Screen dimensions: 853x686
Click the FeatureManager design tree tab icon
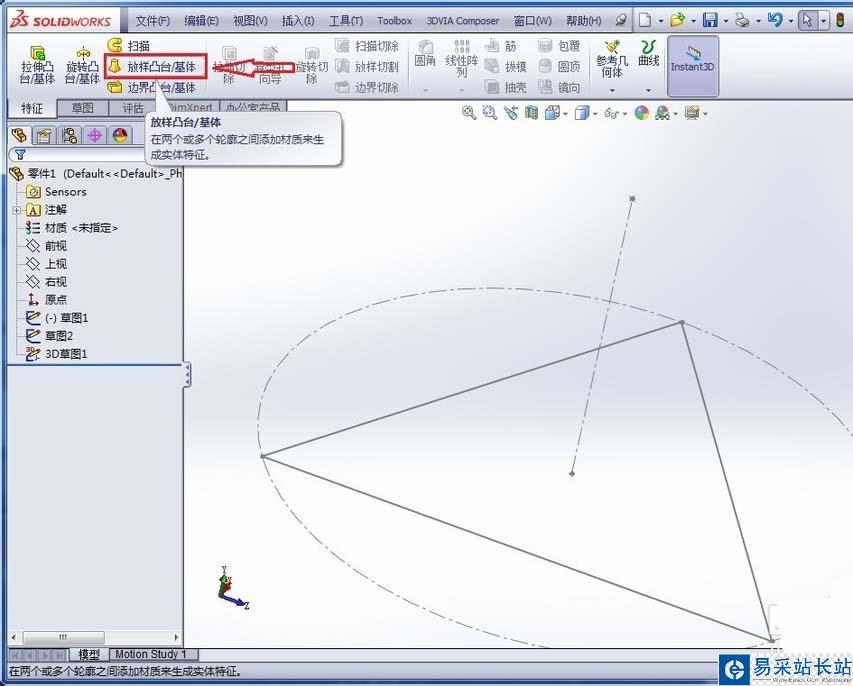(x=20, y=134)
